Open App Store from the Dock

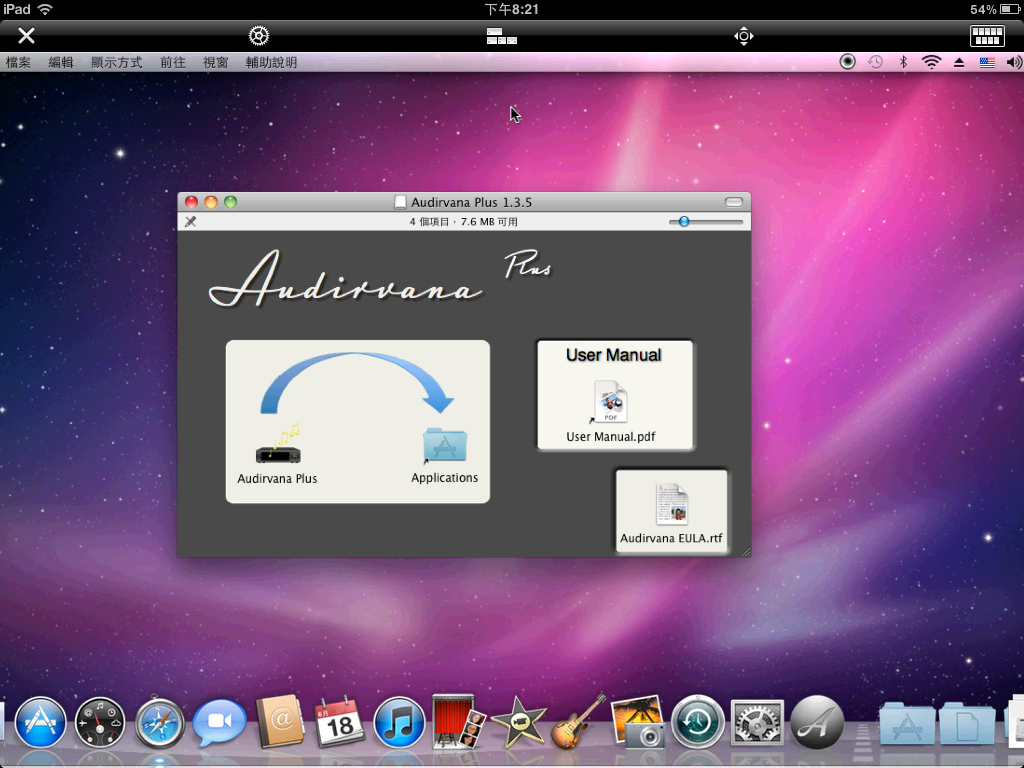pyautogui.click(x=40, y=722)
